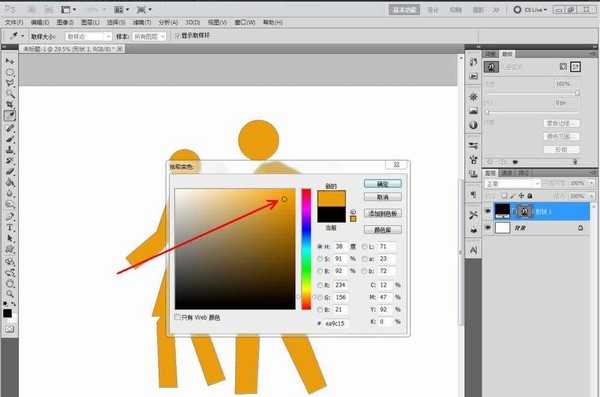Open the File menu in menu bar
Viewport: 600px width, 397px height.
click(14, 23)
